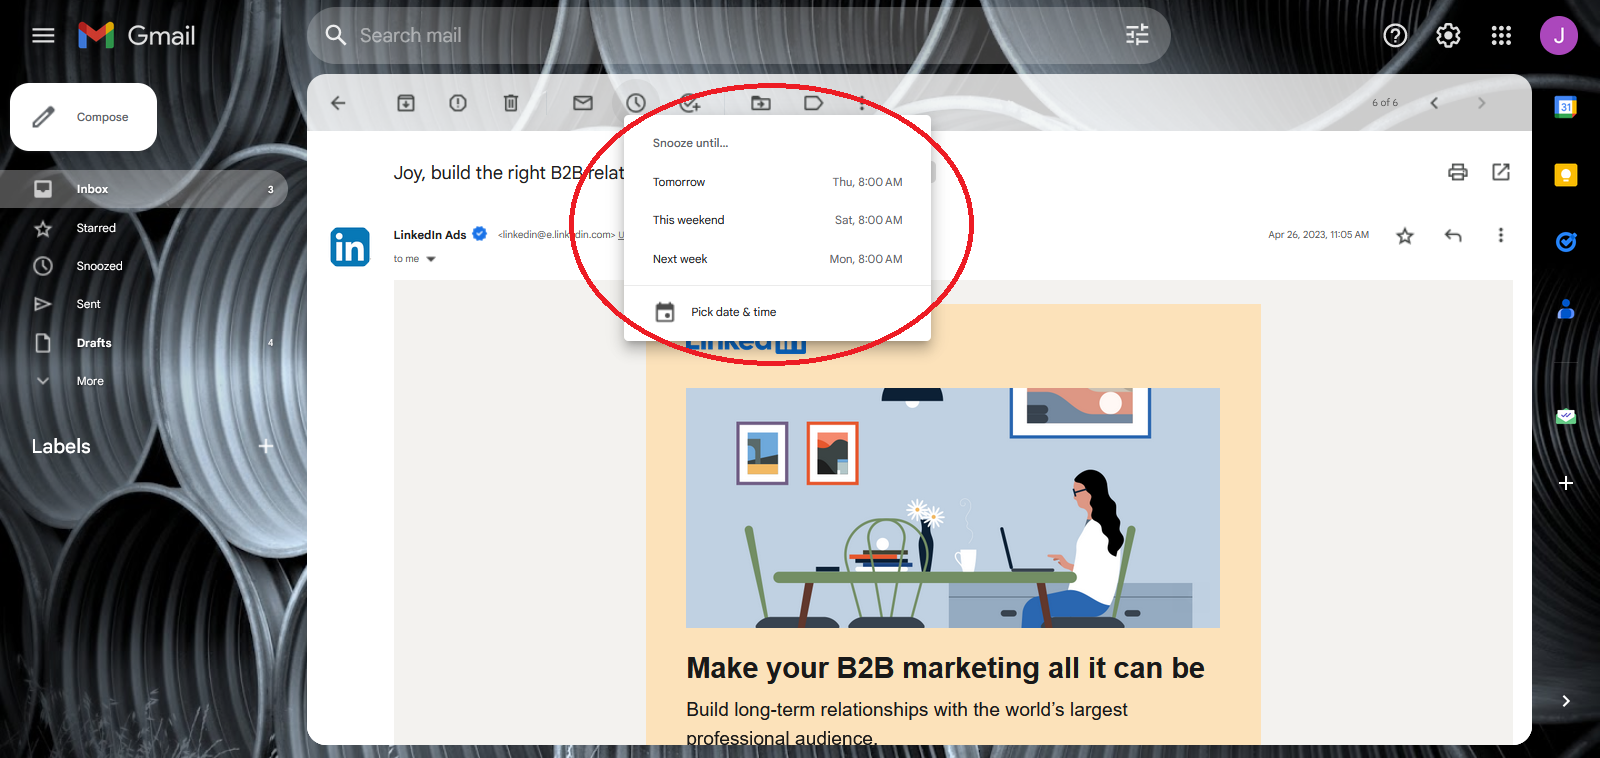The width and height of the screenshot is (1600, 758).
Task: Click the search magnifier icon
Action: tap(336, 36)
